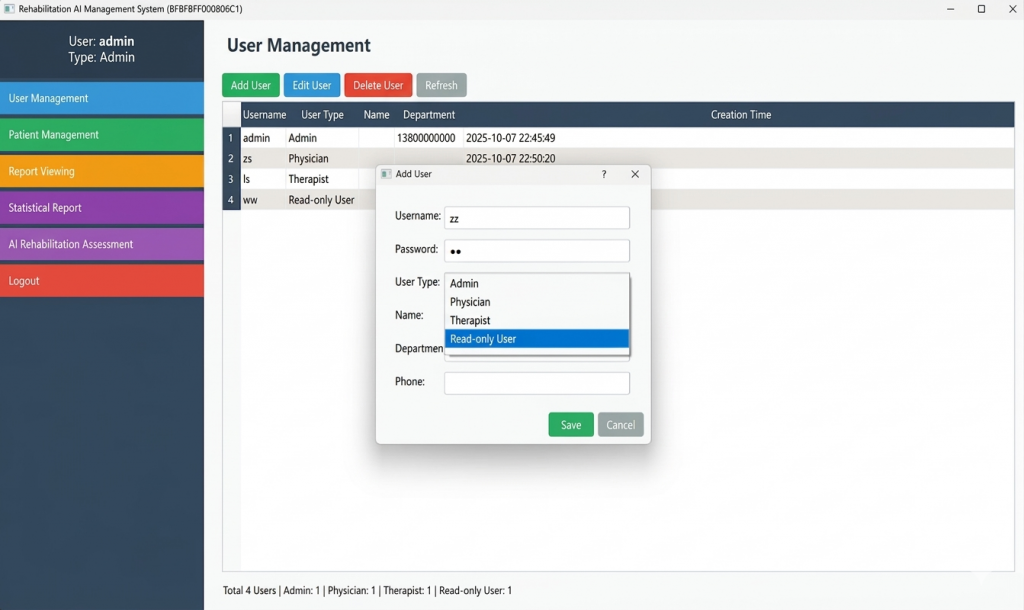The image size is (1024, 610).
Task: Click Logout in the sidebar
Action: point(102,281)
